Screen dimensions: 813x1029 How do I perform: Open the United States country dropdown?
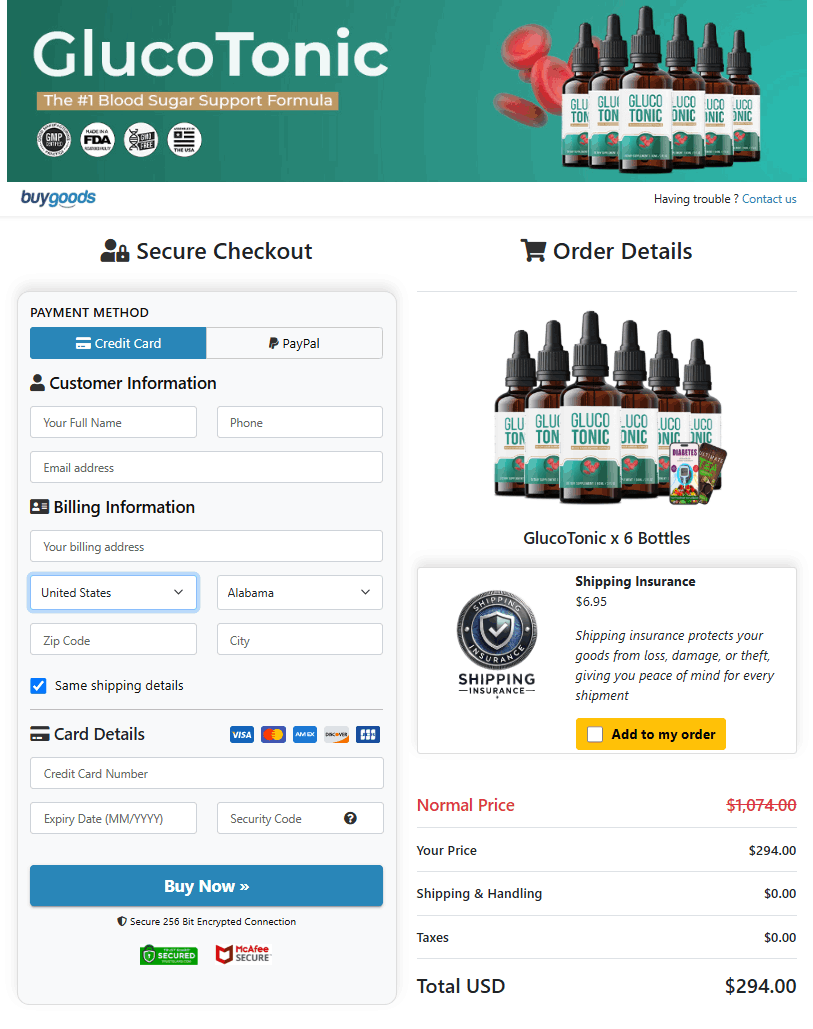coord(114,593)
